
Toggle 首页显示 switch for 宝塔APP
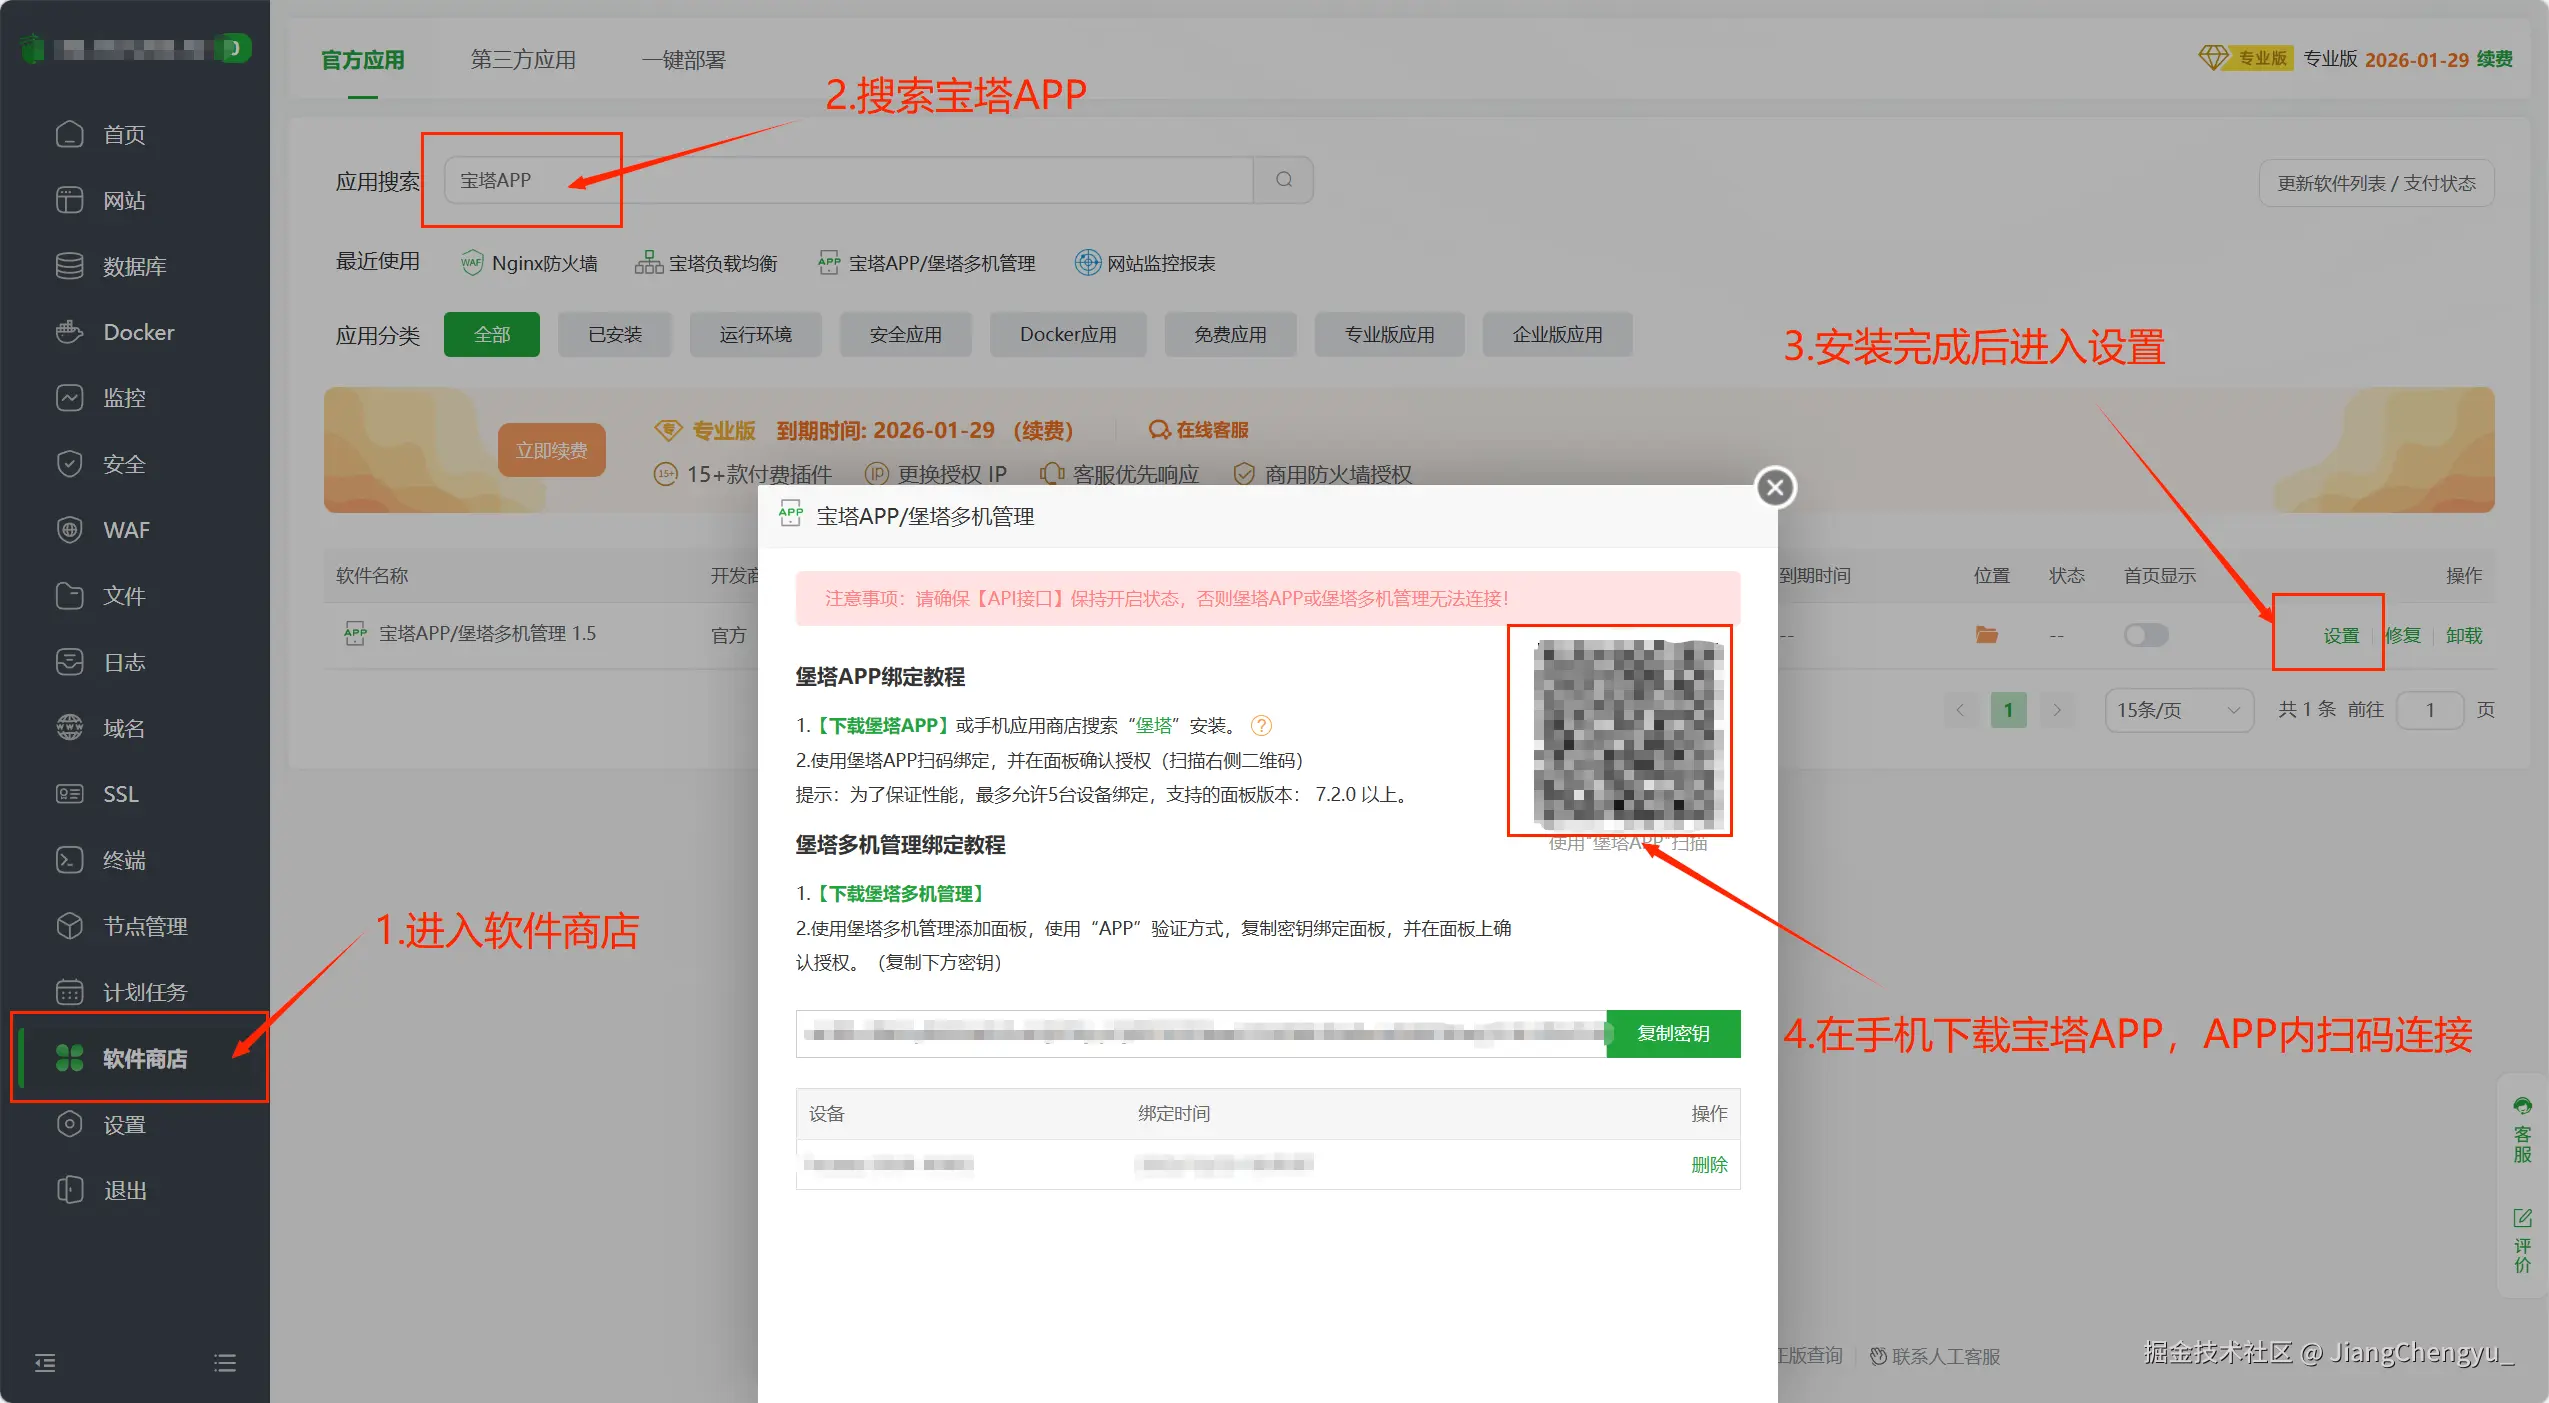(2146, 635)
